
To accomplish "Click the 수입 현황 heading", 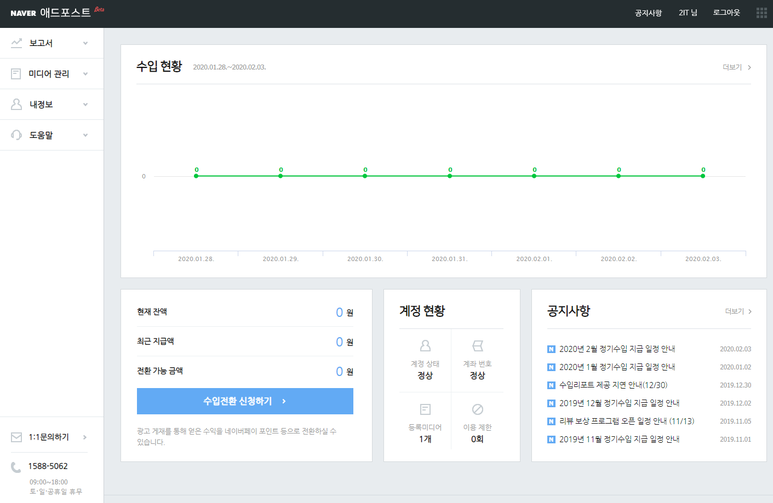I will click(159, 66).
